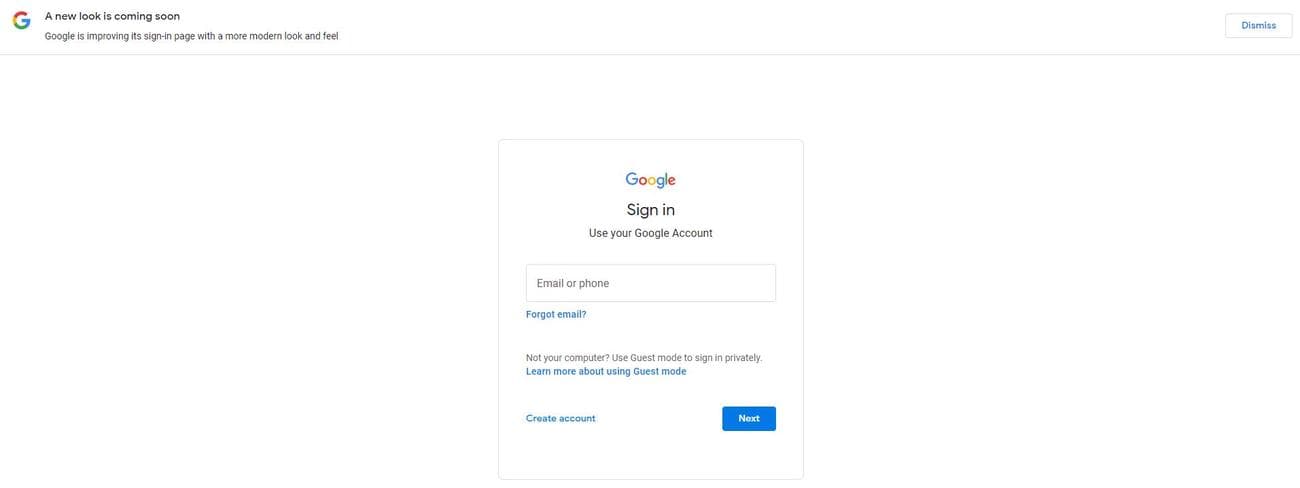The width and height of the screenshot is (1300, 488).
Task: Click the words "Guest mode" in the Learn more link
Action: tap(659, 371)
